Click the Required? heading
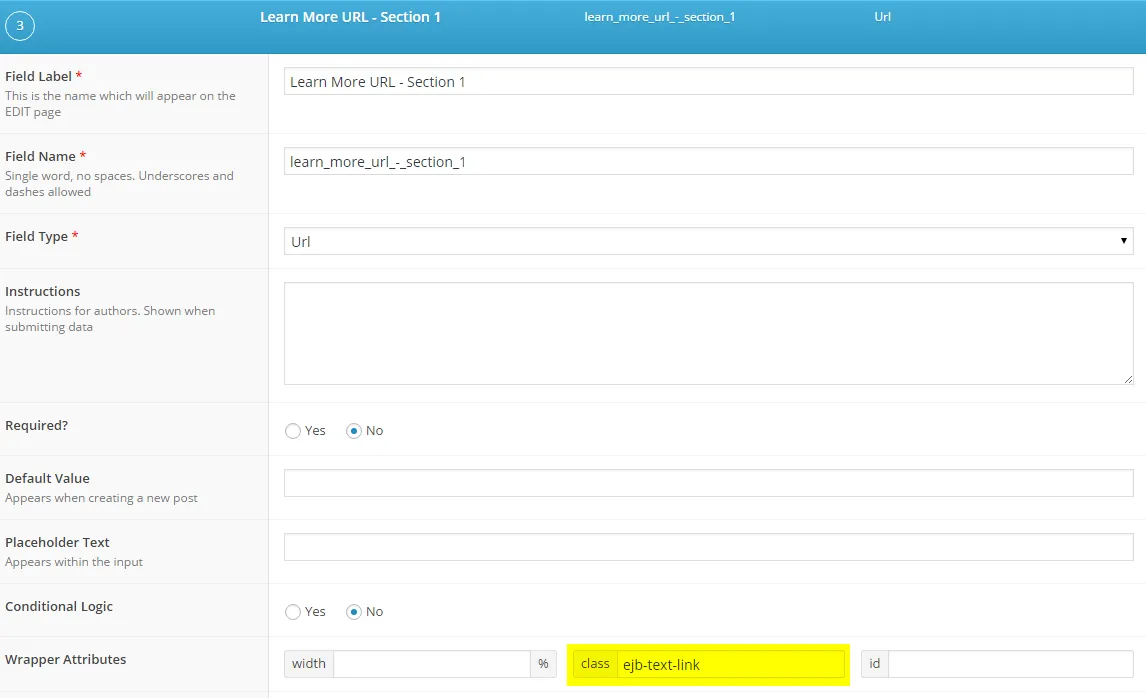The height and width of the screenshot is (698, 1146). (37, 425)
